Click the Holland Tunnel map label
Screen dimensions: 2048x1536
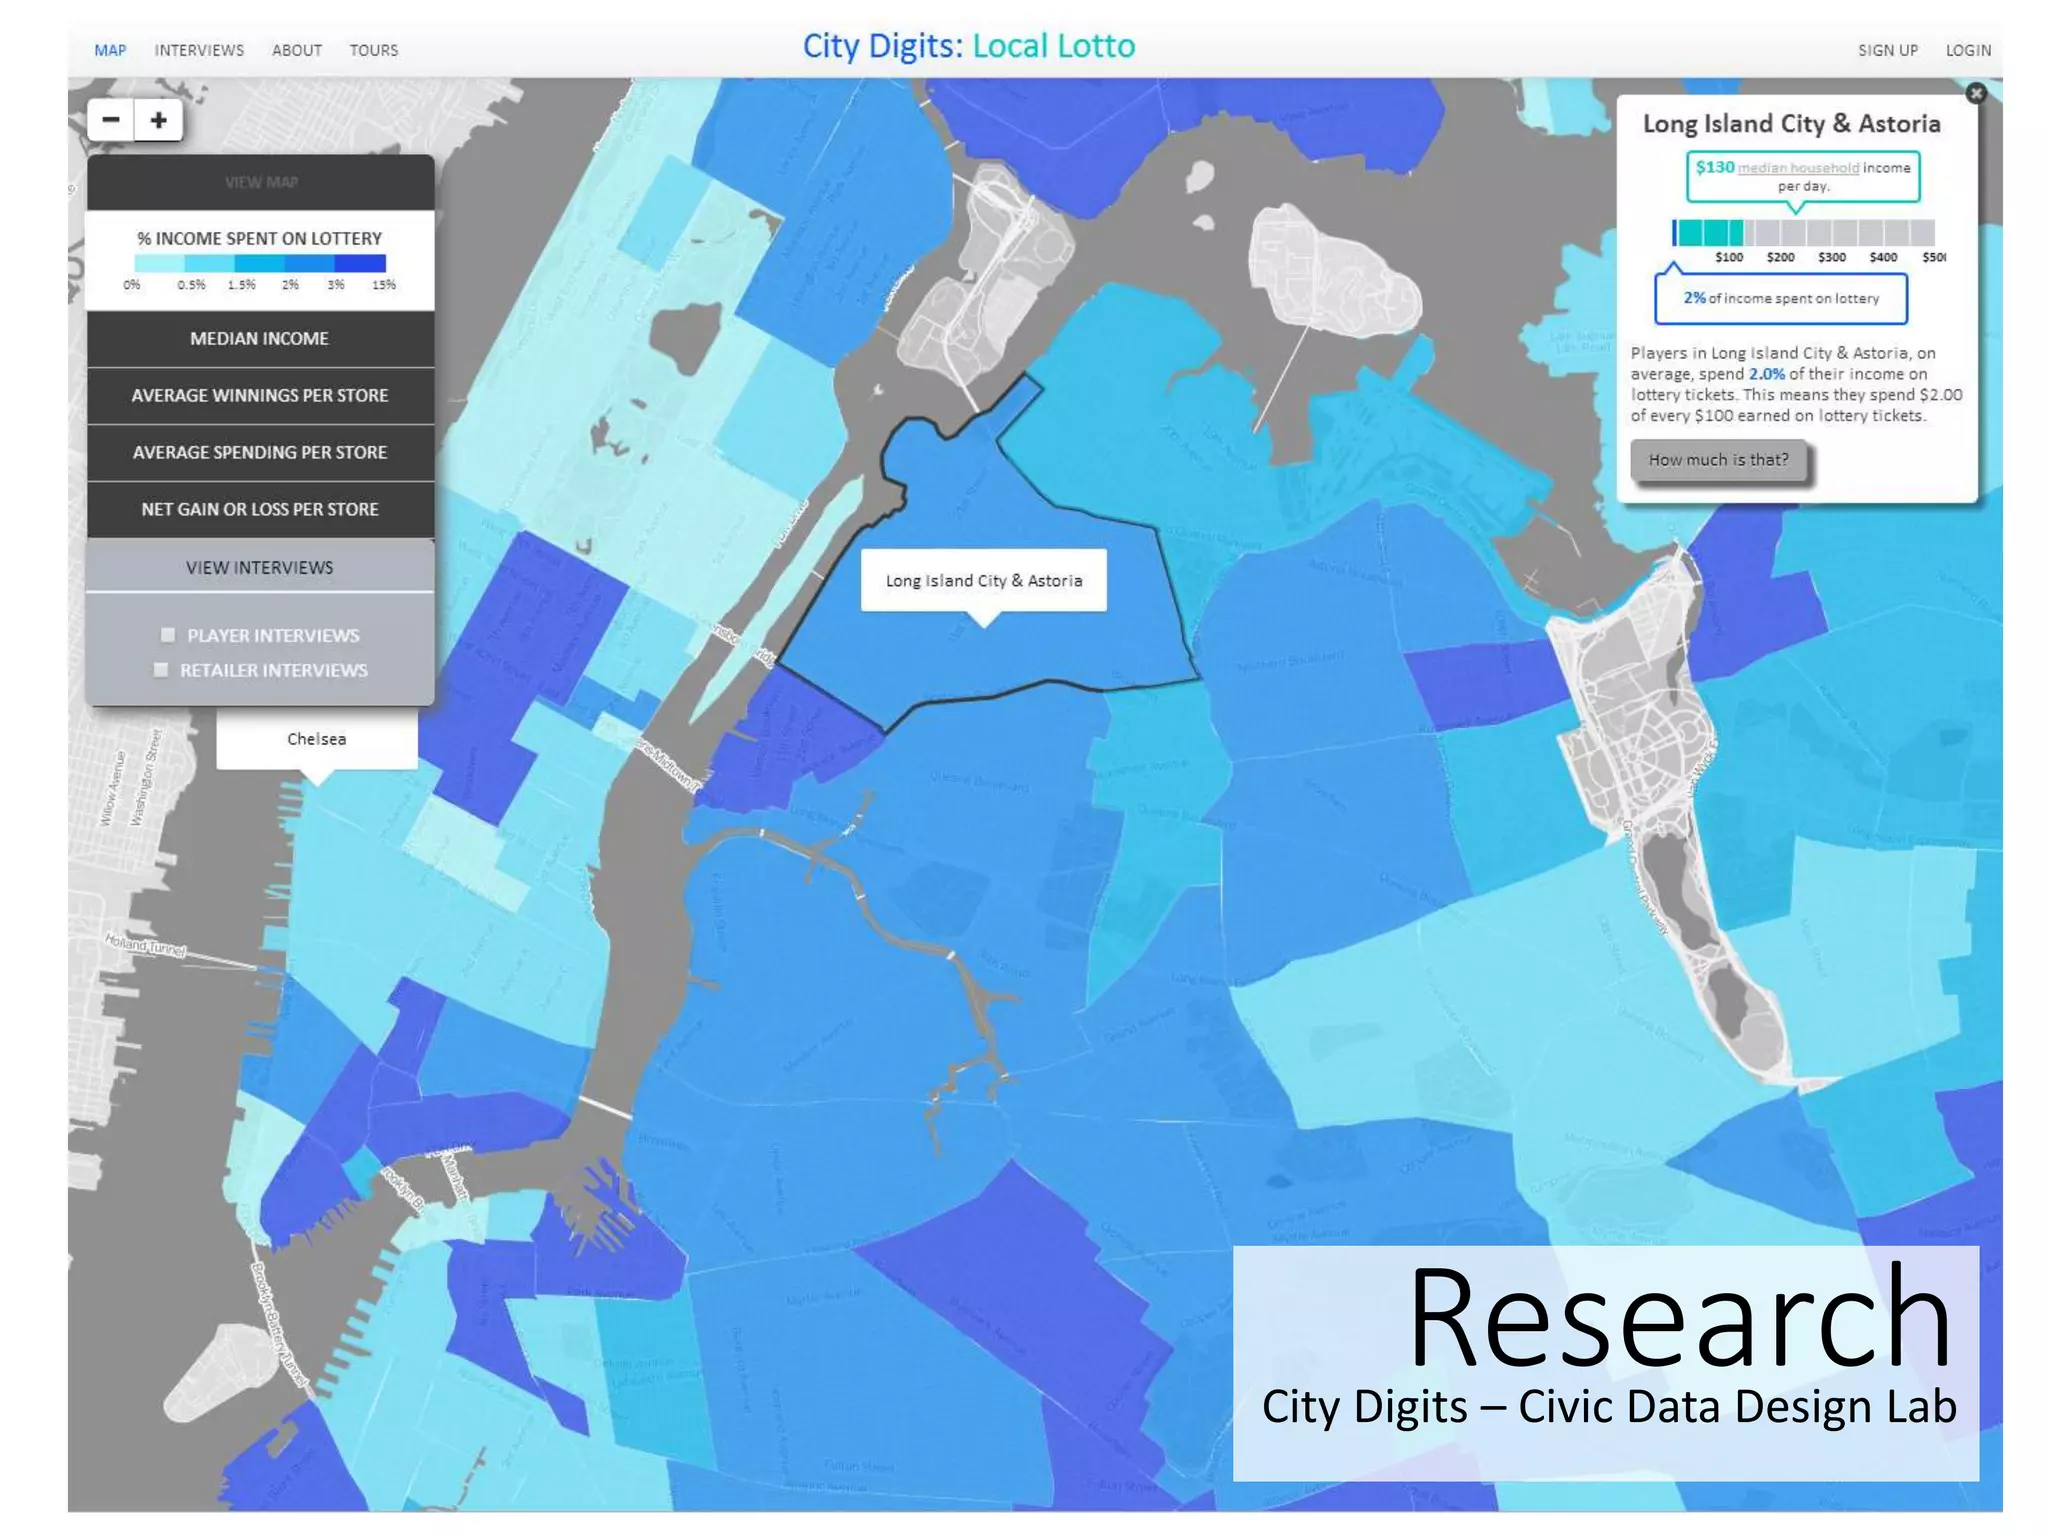point(146,945)
